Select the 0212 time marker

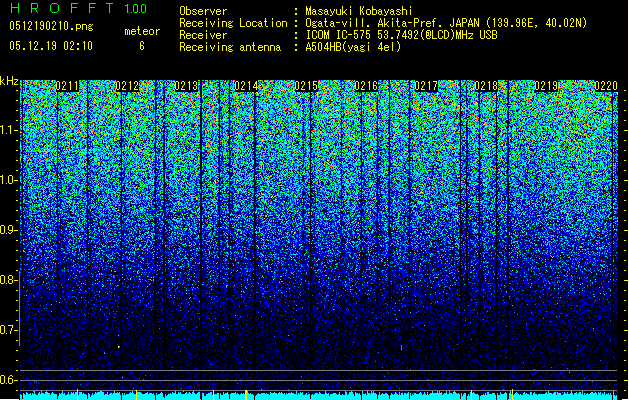(x=127, y=86)
